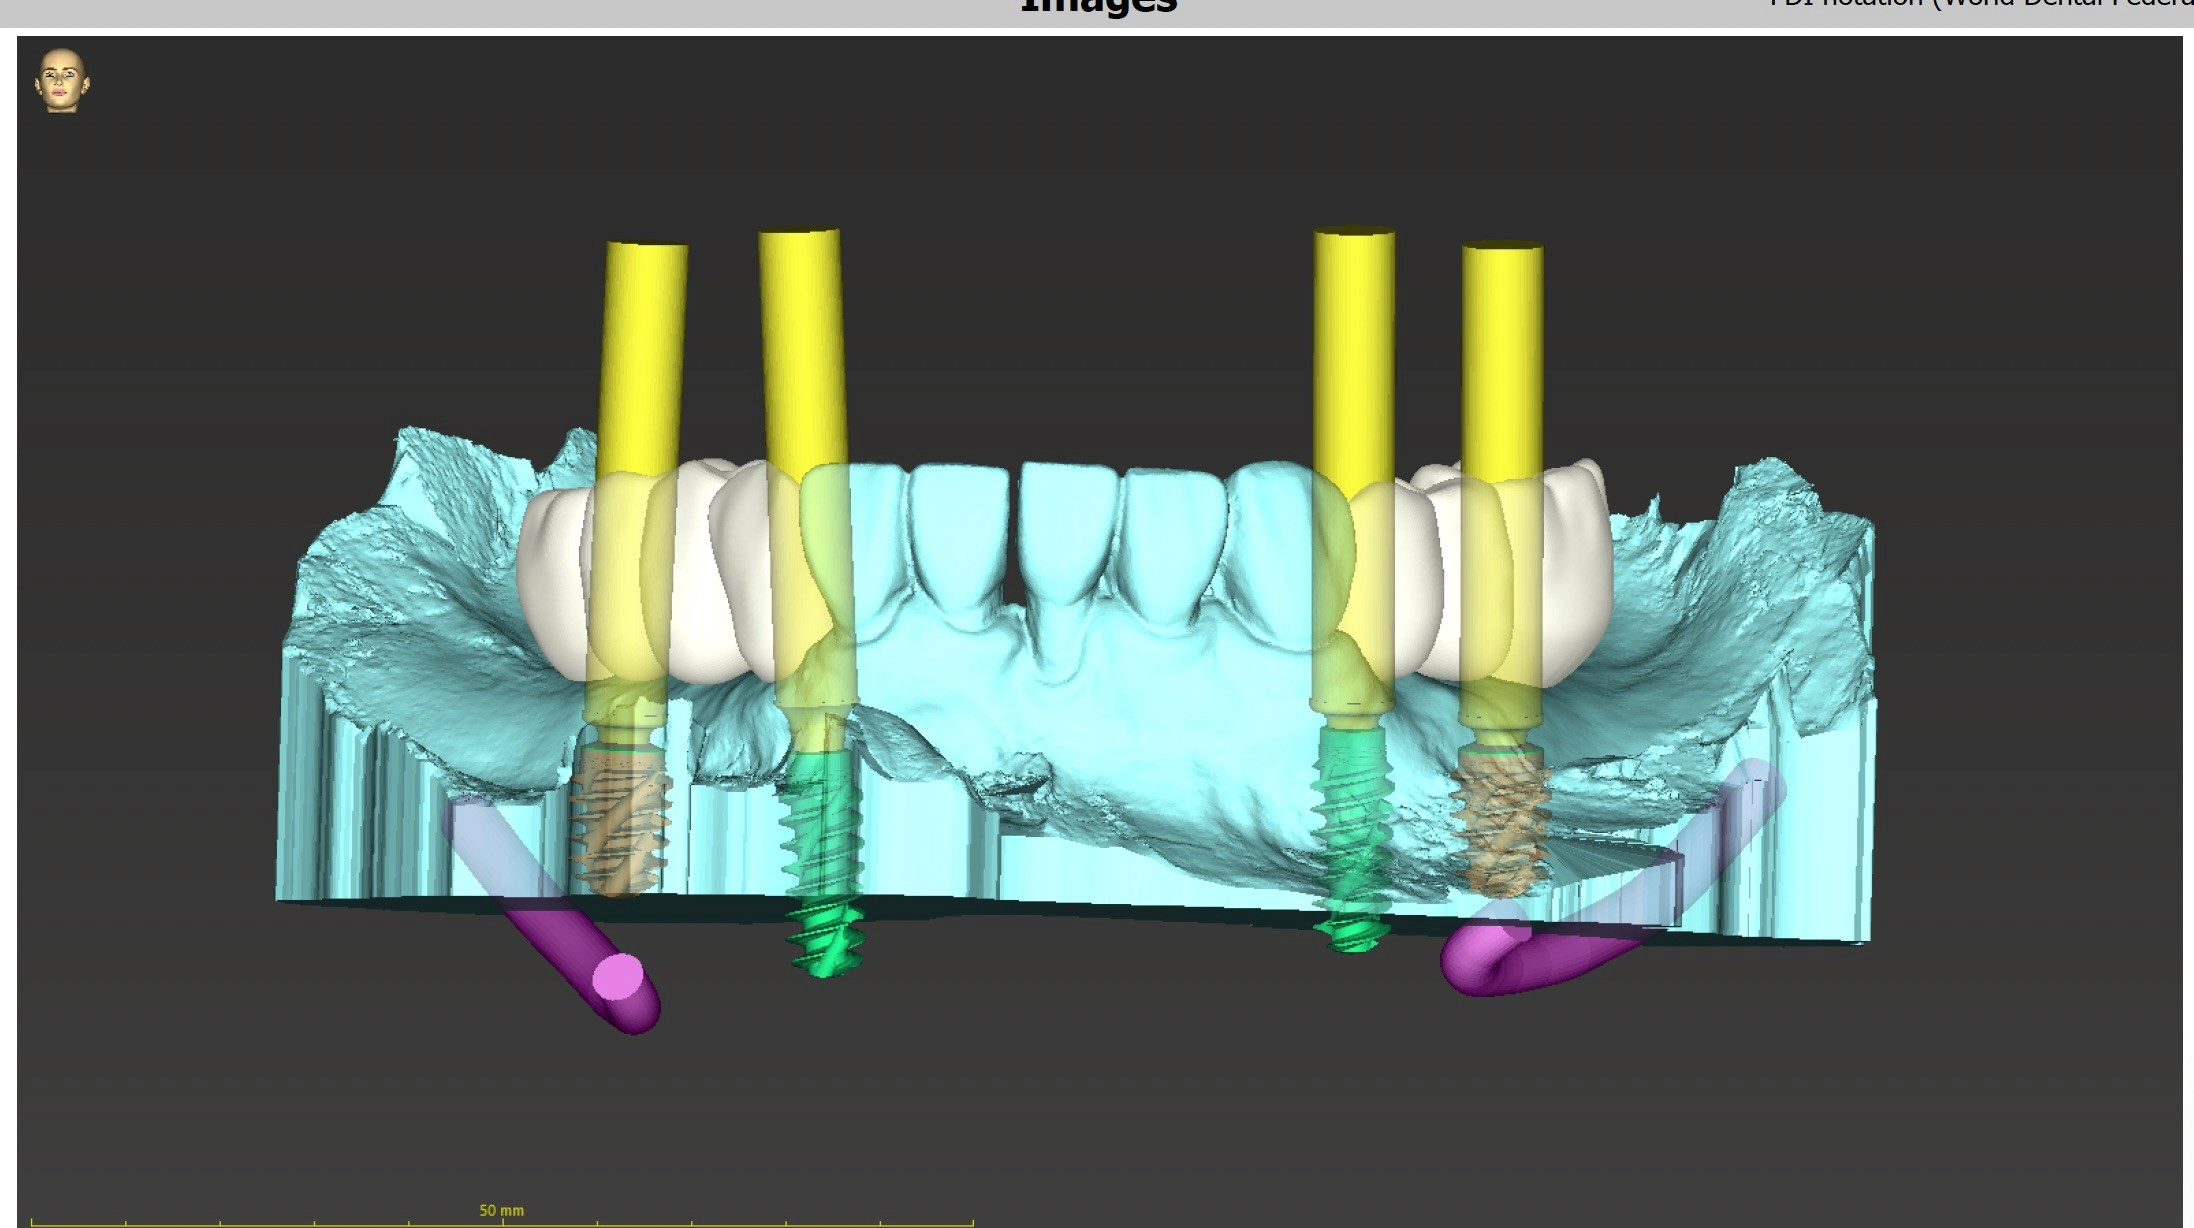Screen dimensions: 2194x1228
Task: Click the left purple nerve canal end
Action: (x=619, y=977)
